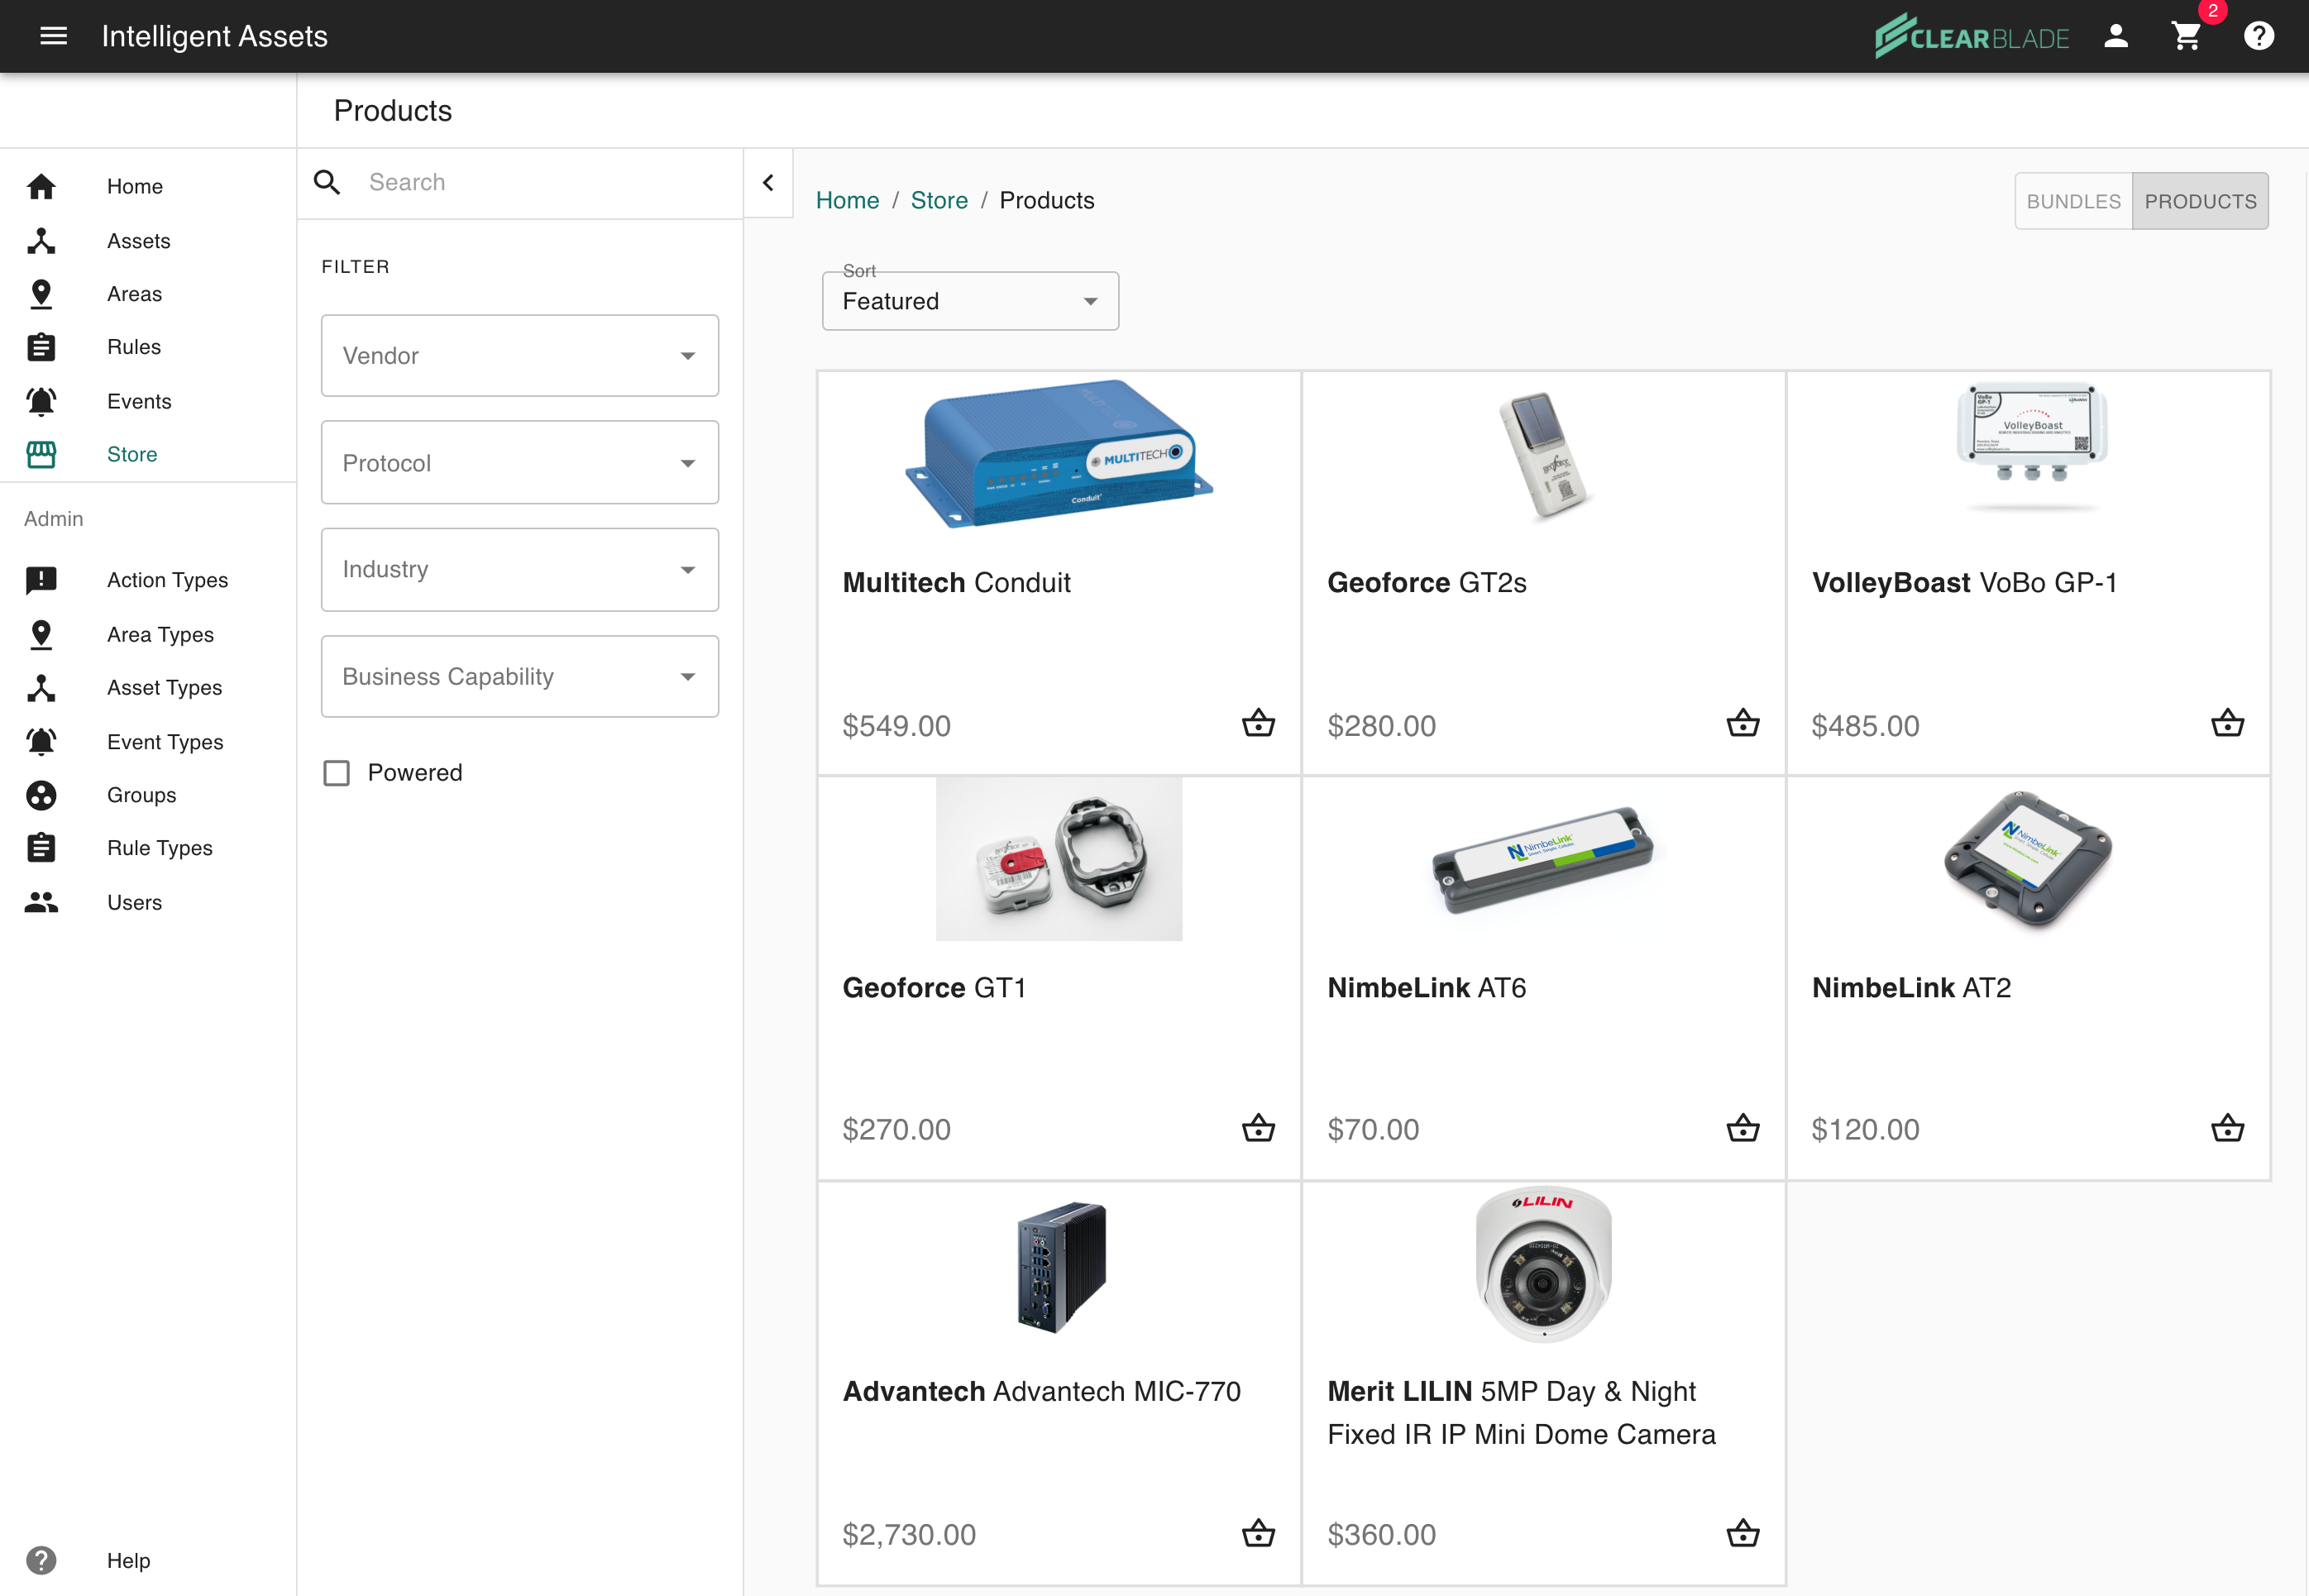2309x1596 pixels.
Task: Add Advantech MIC-770 to basket
Action: click(x=1258, y=1533)
